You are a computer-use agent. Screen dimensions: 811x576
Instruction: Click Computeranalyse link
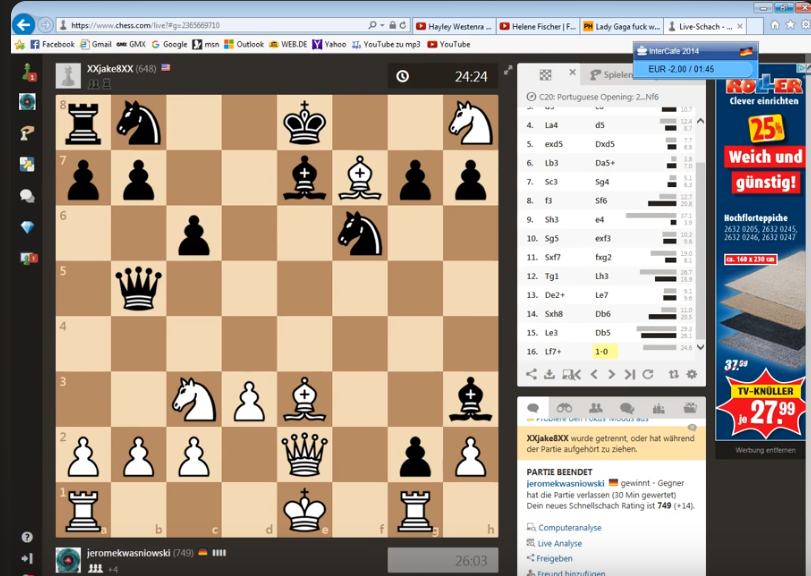coord(569,528)
